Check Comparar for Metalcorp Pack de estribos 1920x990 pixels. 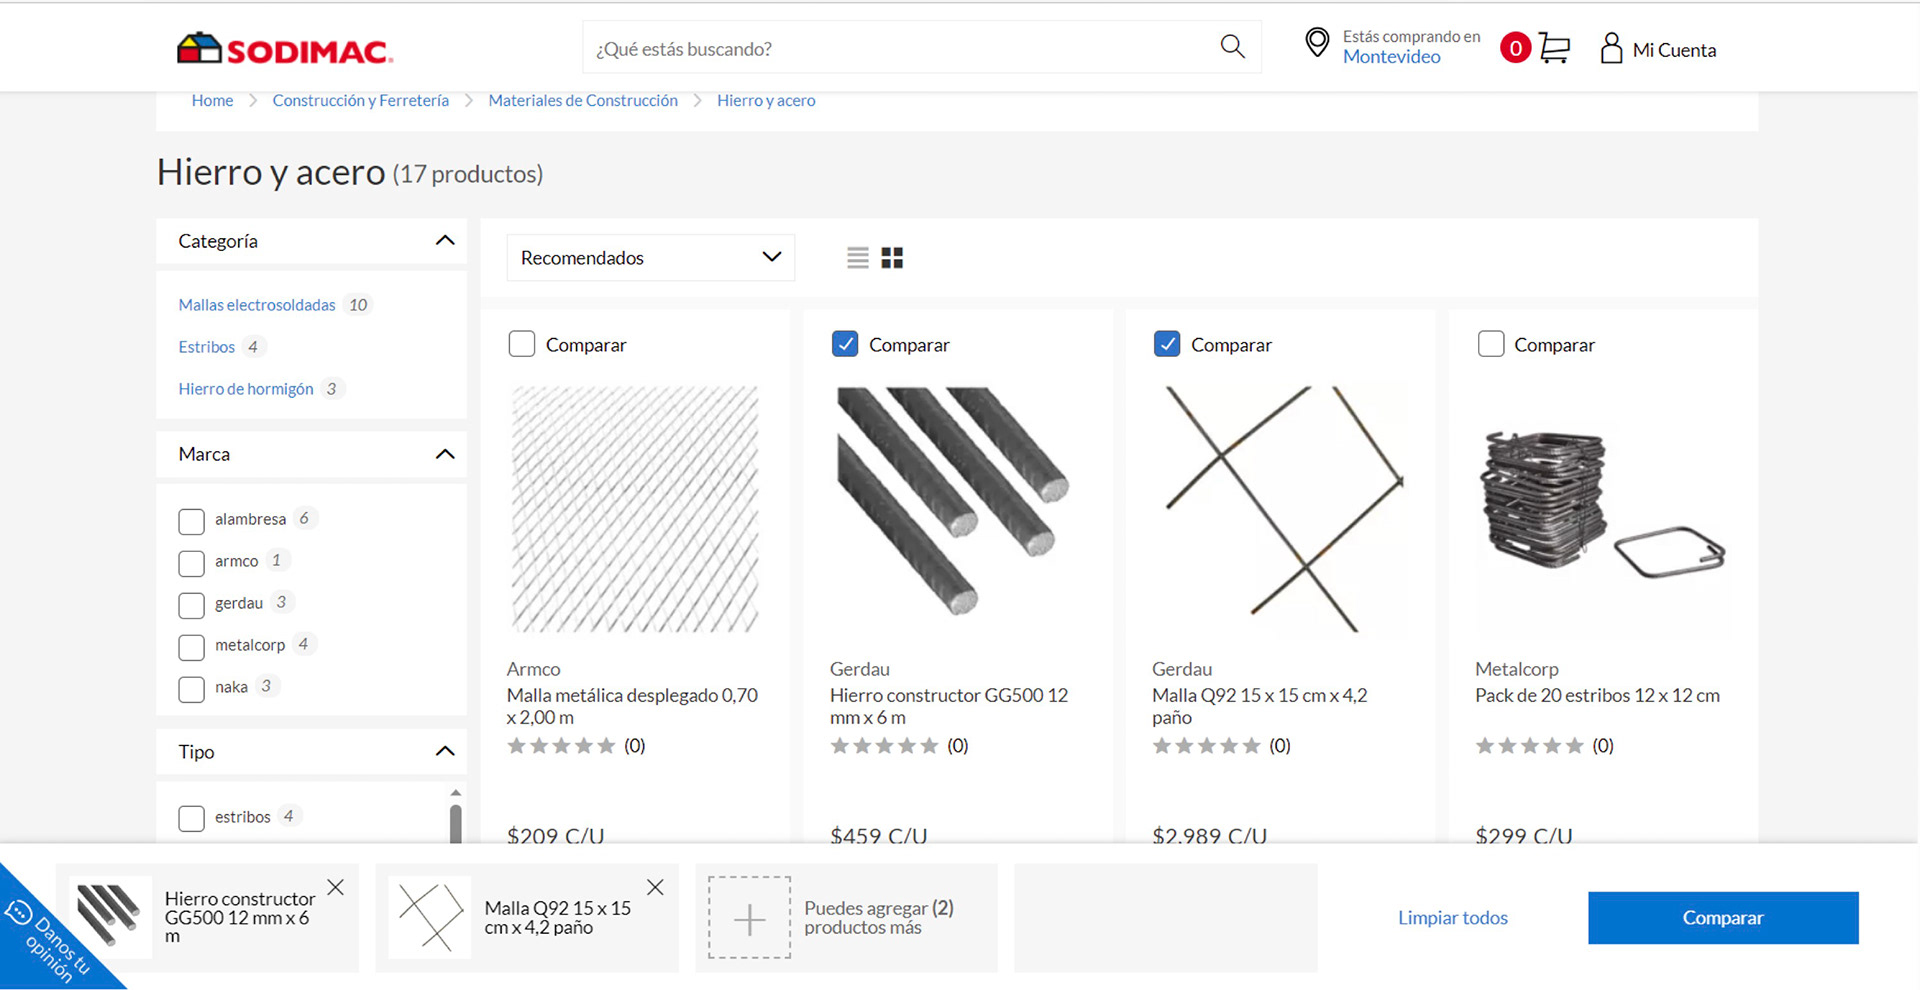(x=1491, y=344)
